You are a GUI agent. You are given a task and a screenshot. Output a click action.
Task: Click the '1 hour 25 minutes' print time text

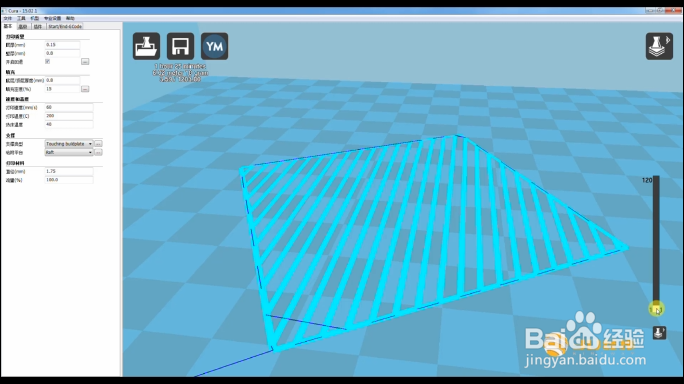[180, 66]
